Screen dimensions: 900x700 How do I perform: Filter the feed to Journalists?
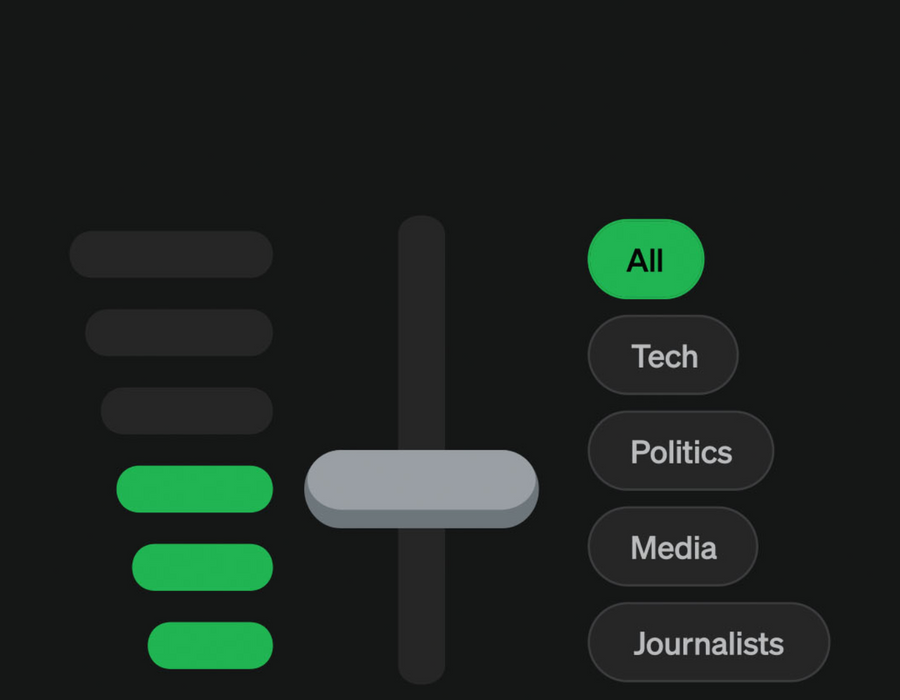tap(708, 643)
